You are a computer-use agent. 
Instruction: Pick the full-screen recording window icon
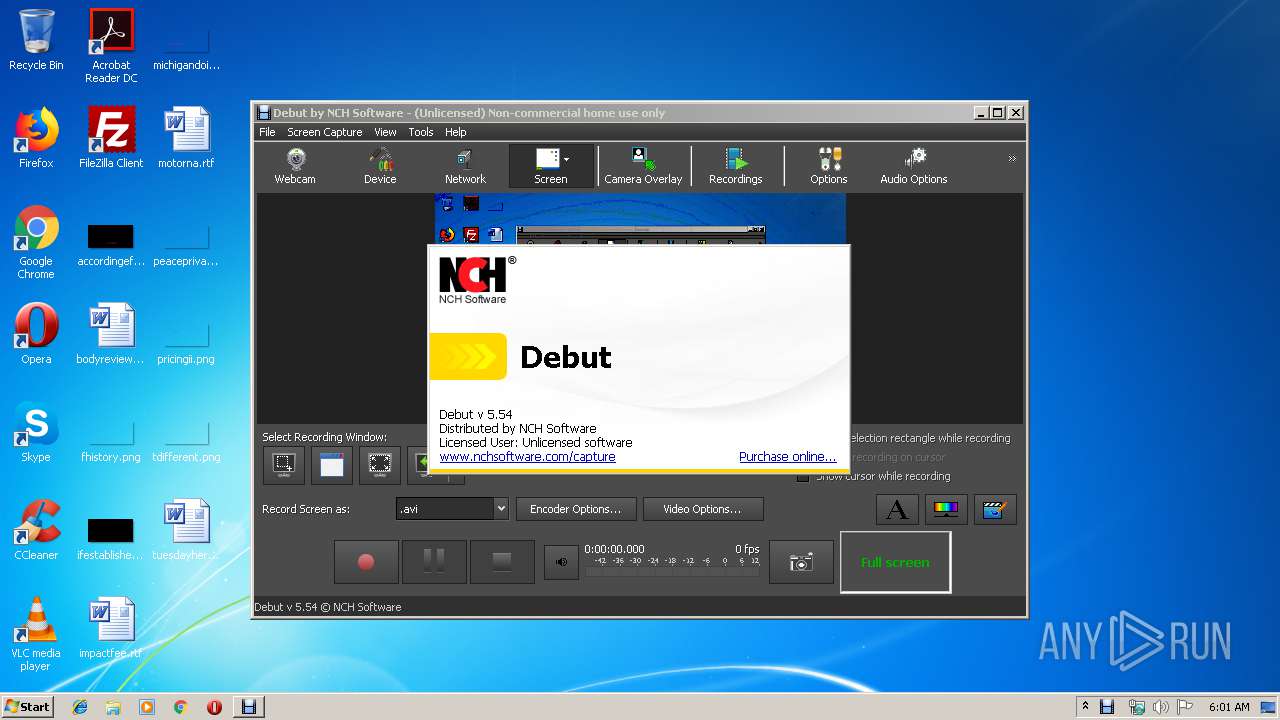coord(380,464)
